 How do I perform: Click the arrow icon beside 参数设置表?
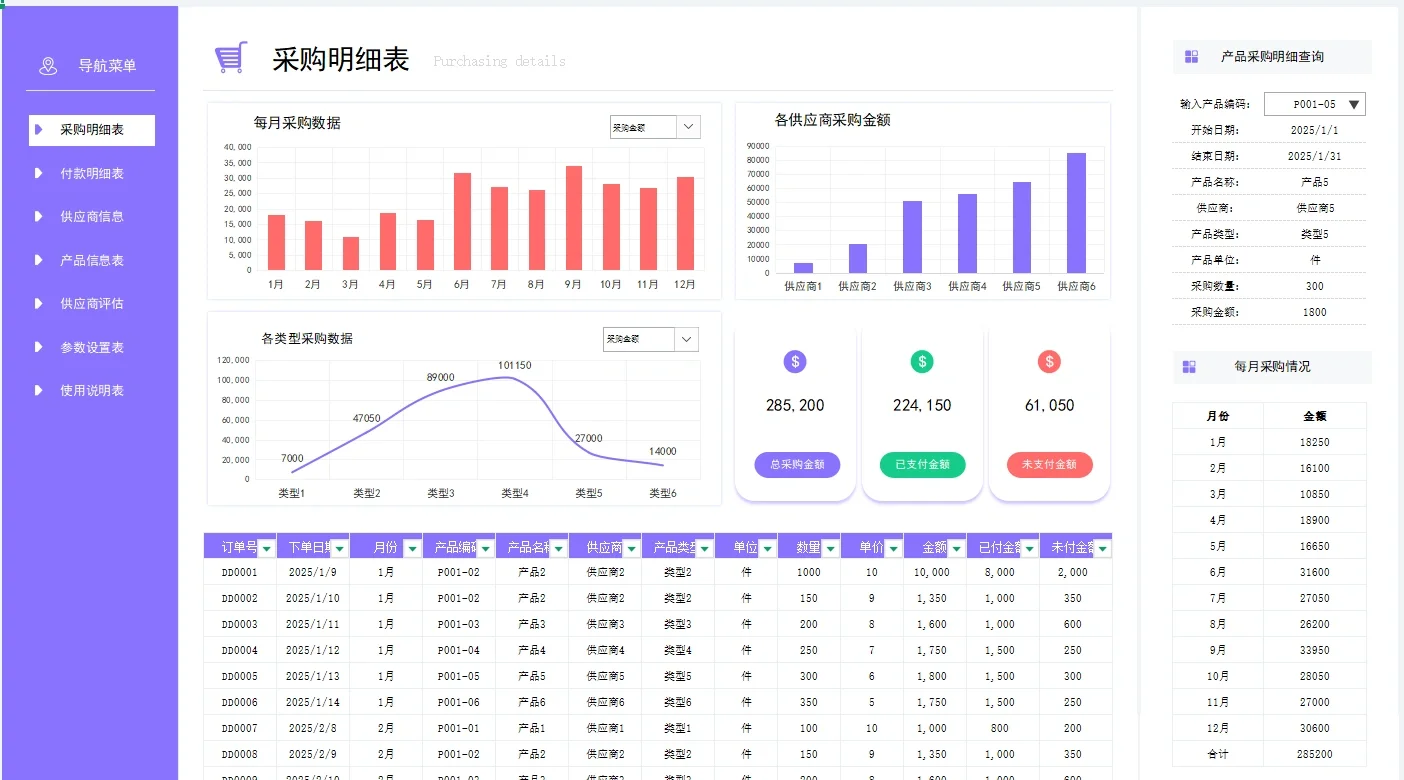(36, 347)
